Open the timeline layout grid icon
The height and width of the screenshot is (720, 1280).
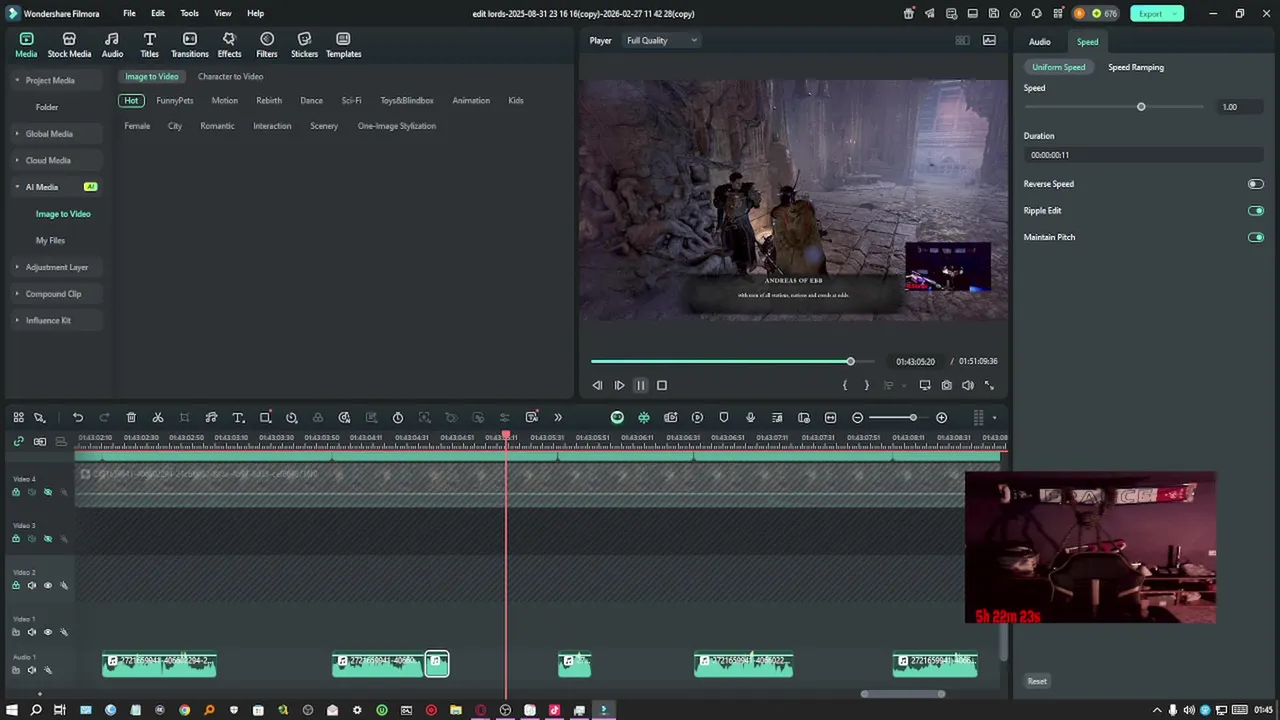pos(18,417)
